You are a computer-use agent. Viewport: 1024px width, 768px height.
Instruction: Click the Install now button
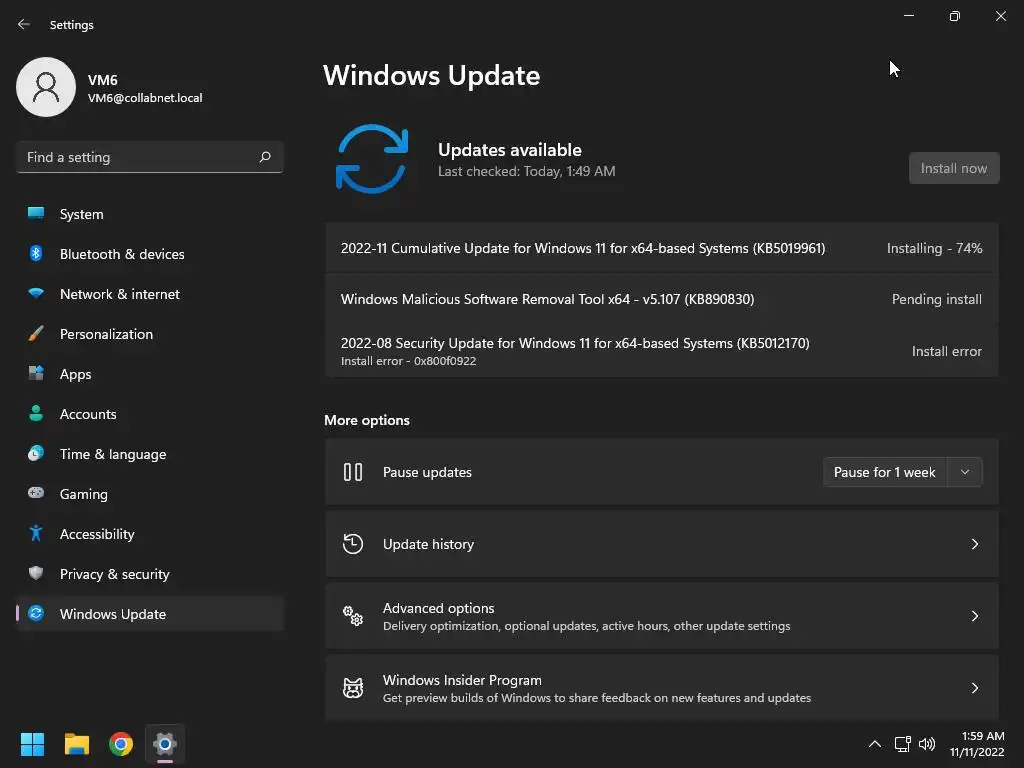953,168
